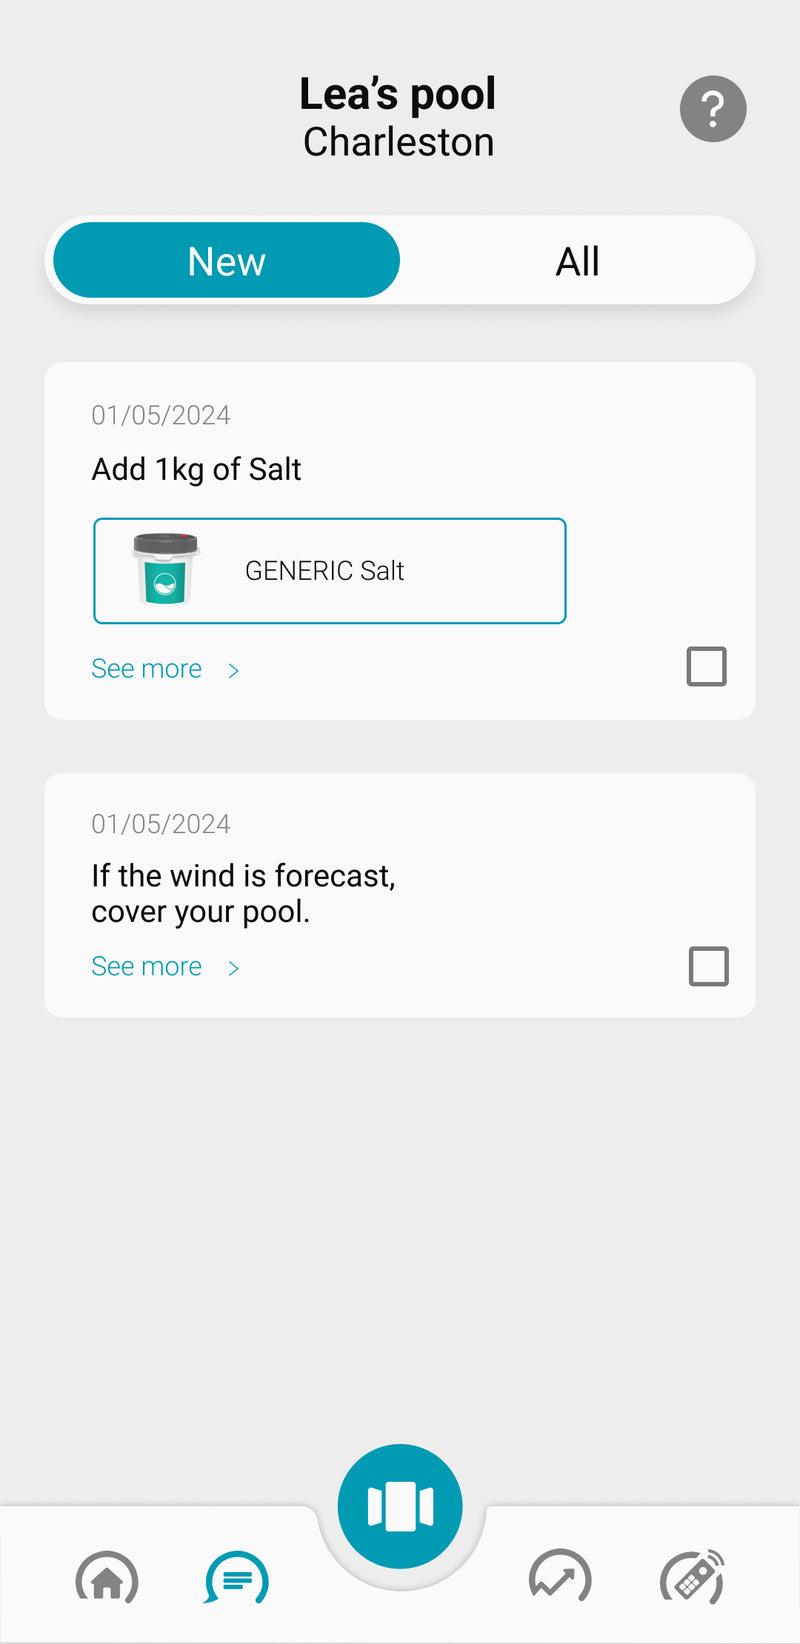Screen dimensions: 800x1644
Task: Tap the wind forecast advice text
Action: pos(243,893)
